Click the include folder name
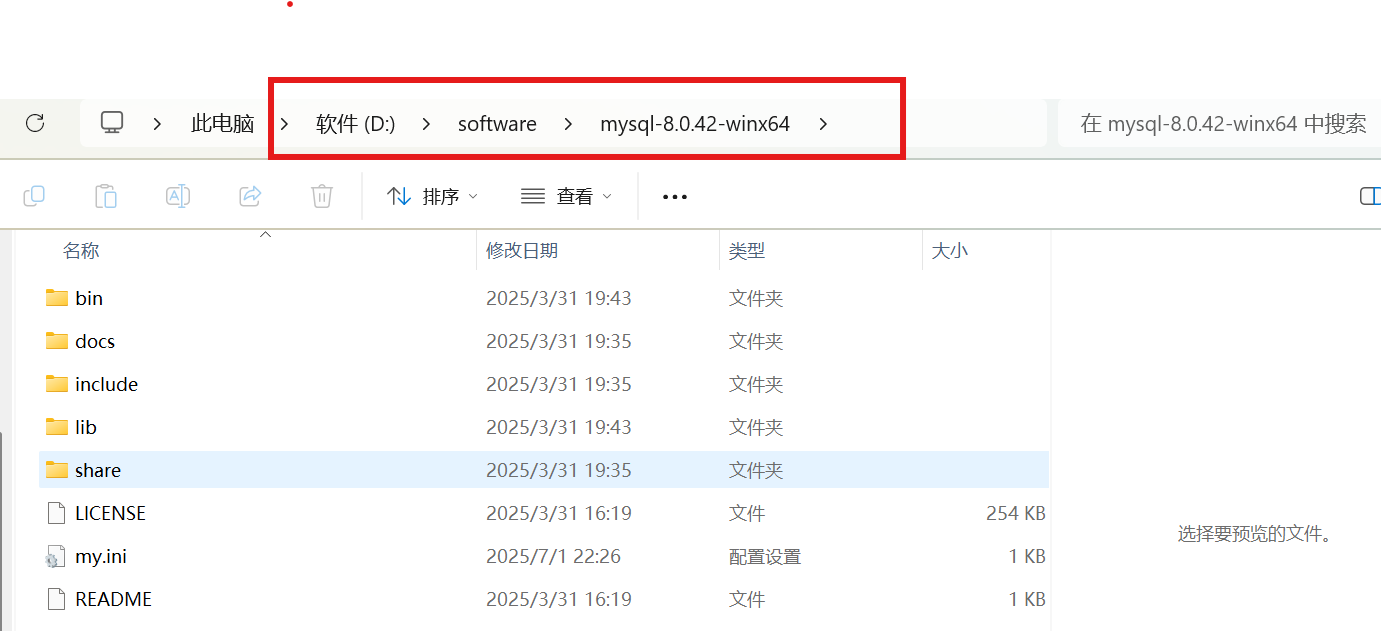This screenshot has height=631, width=1381. coord(106,384)
